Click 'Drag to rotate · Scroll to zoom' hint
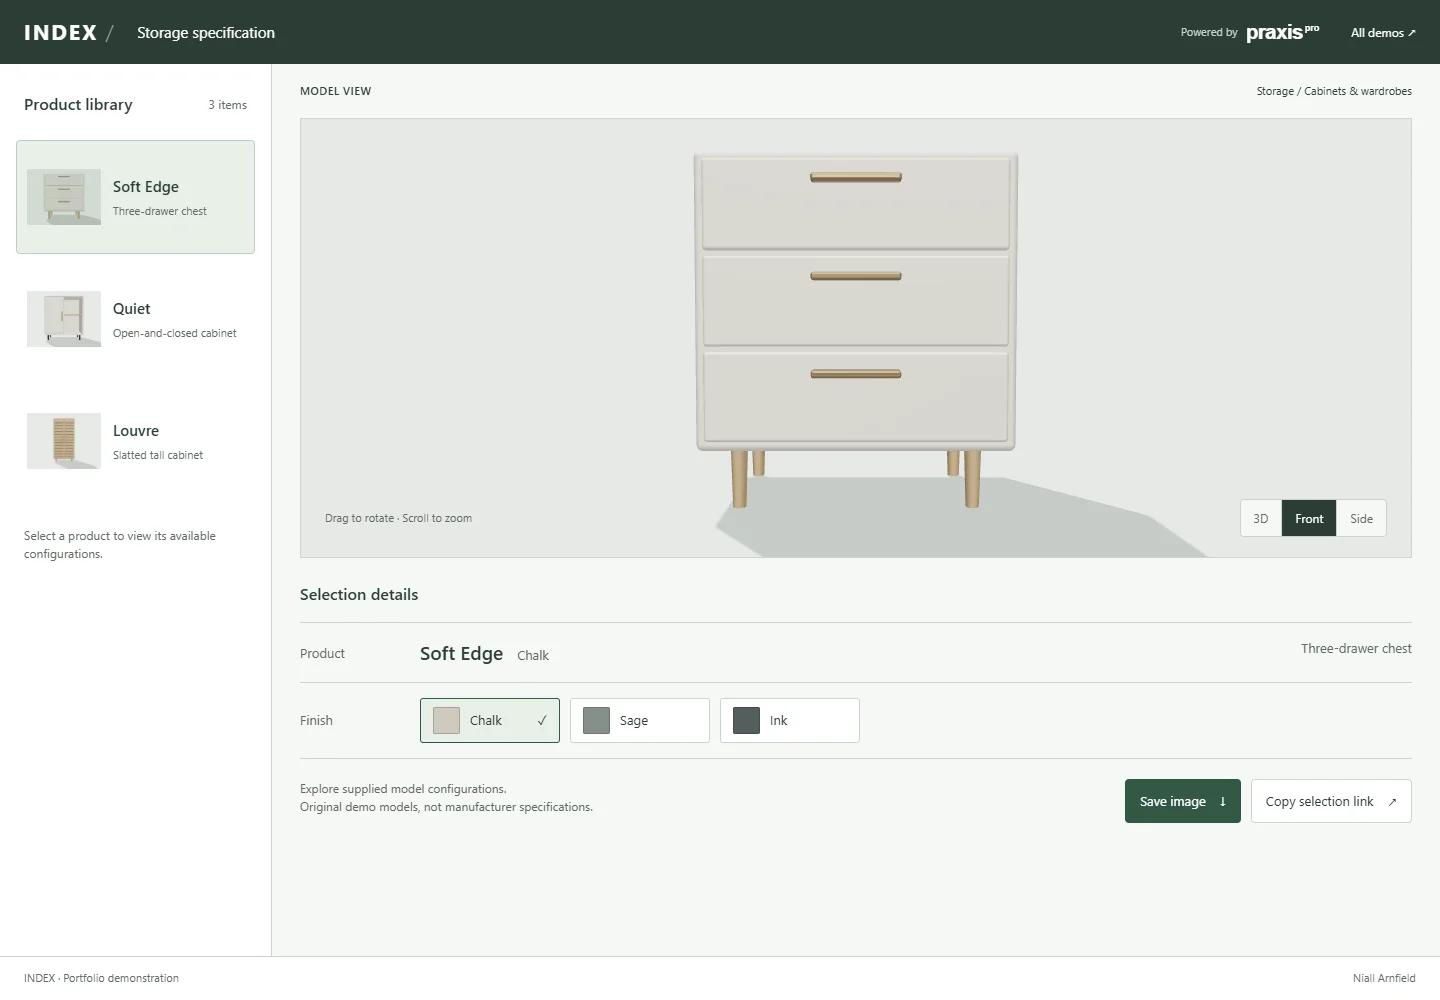The height and width of the screenshot is (1000, 1440). [x=398, y=518]
